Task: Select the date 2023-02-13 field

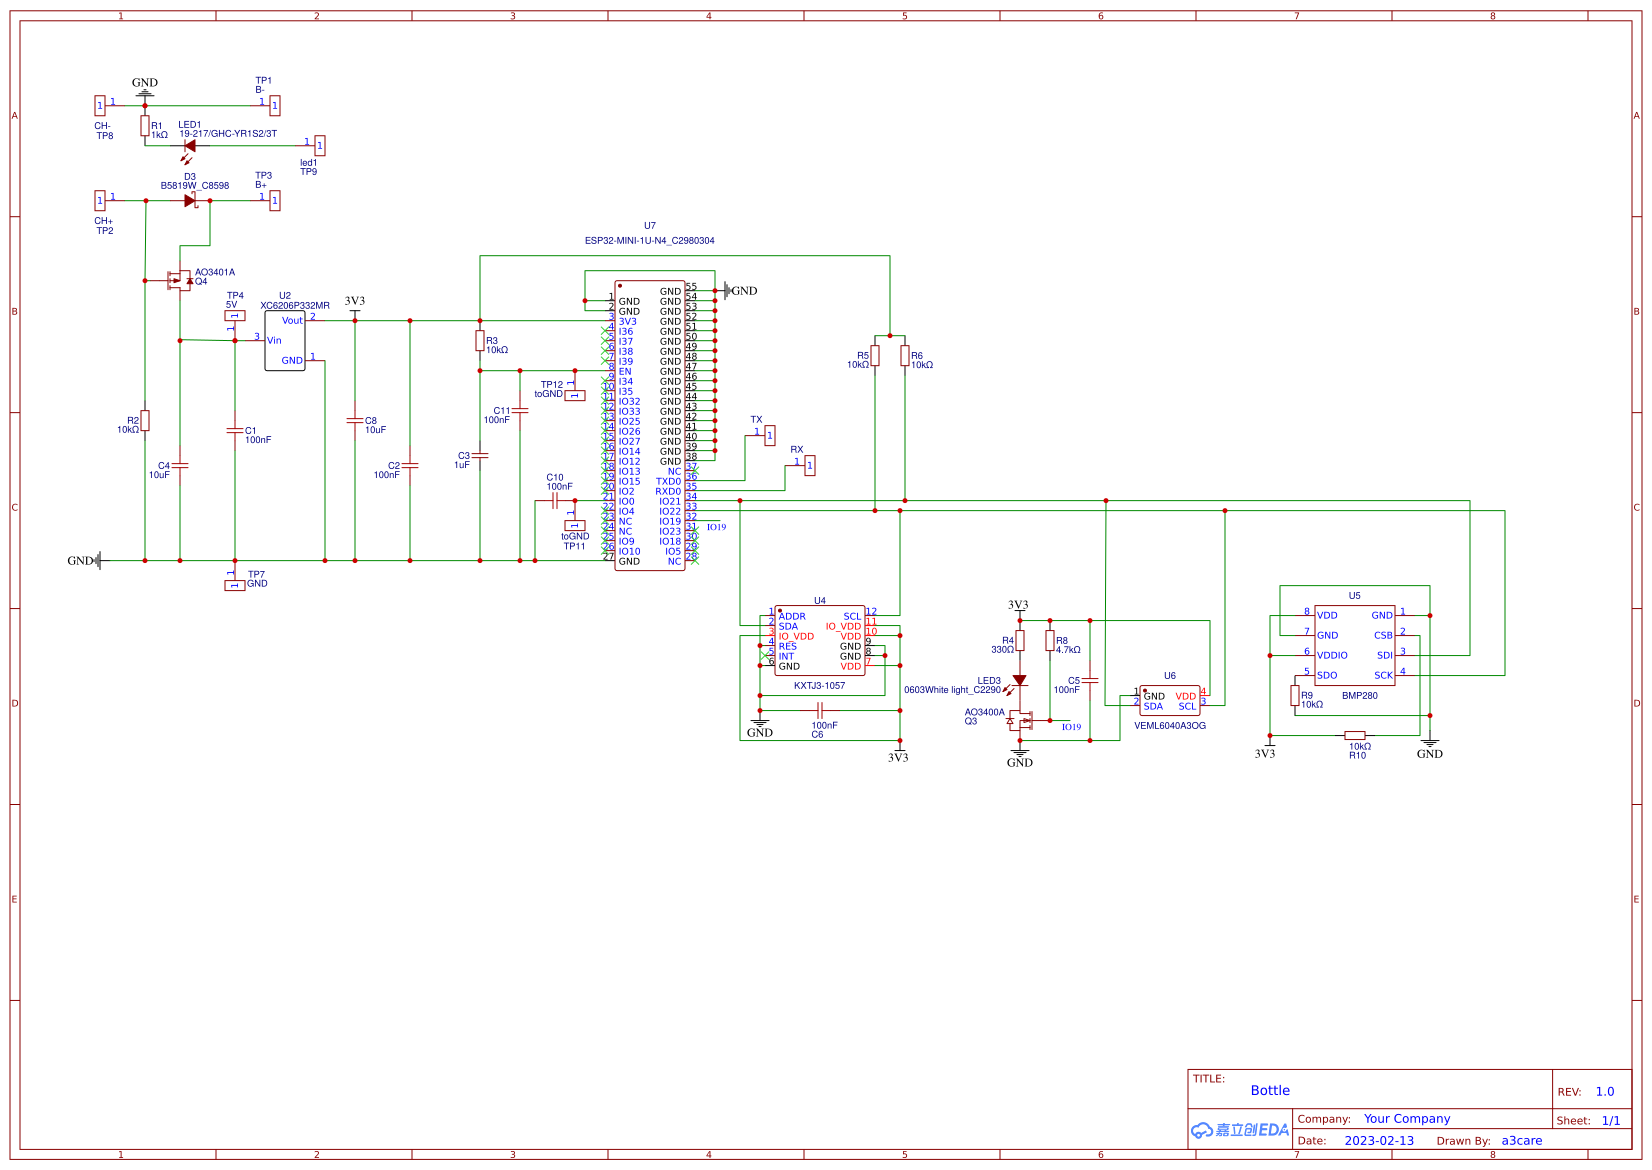Action: click(1381, 1140)
